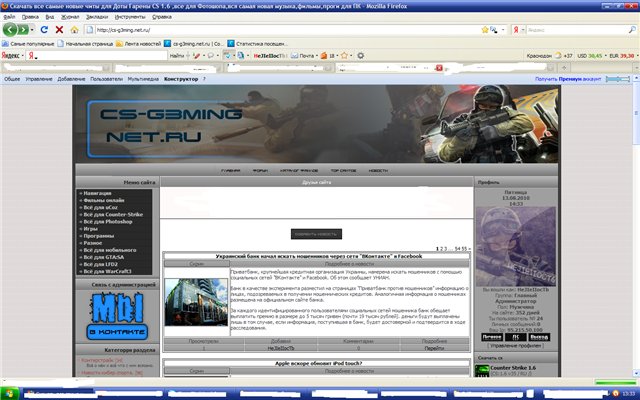Open the Статистика посещен... bookmark
The width and height of the screenshot is (640, 400).
(257, 44)
